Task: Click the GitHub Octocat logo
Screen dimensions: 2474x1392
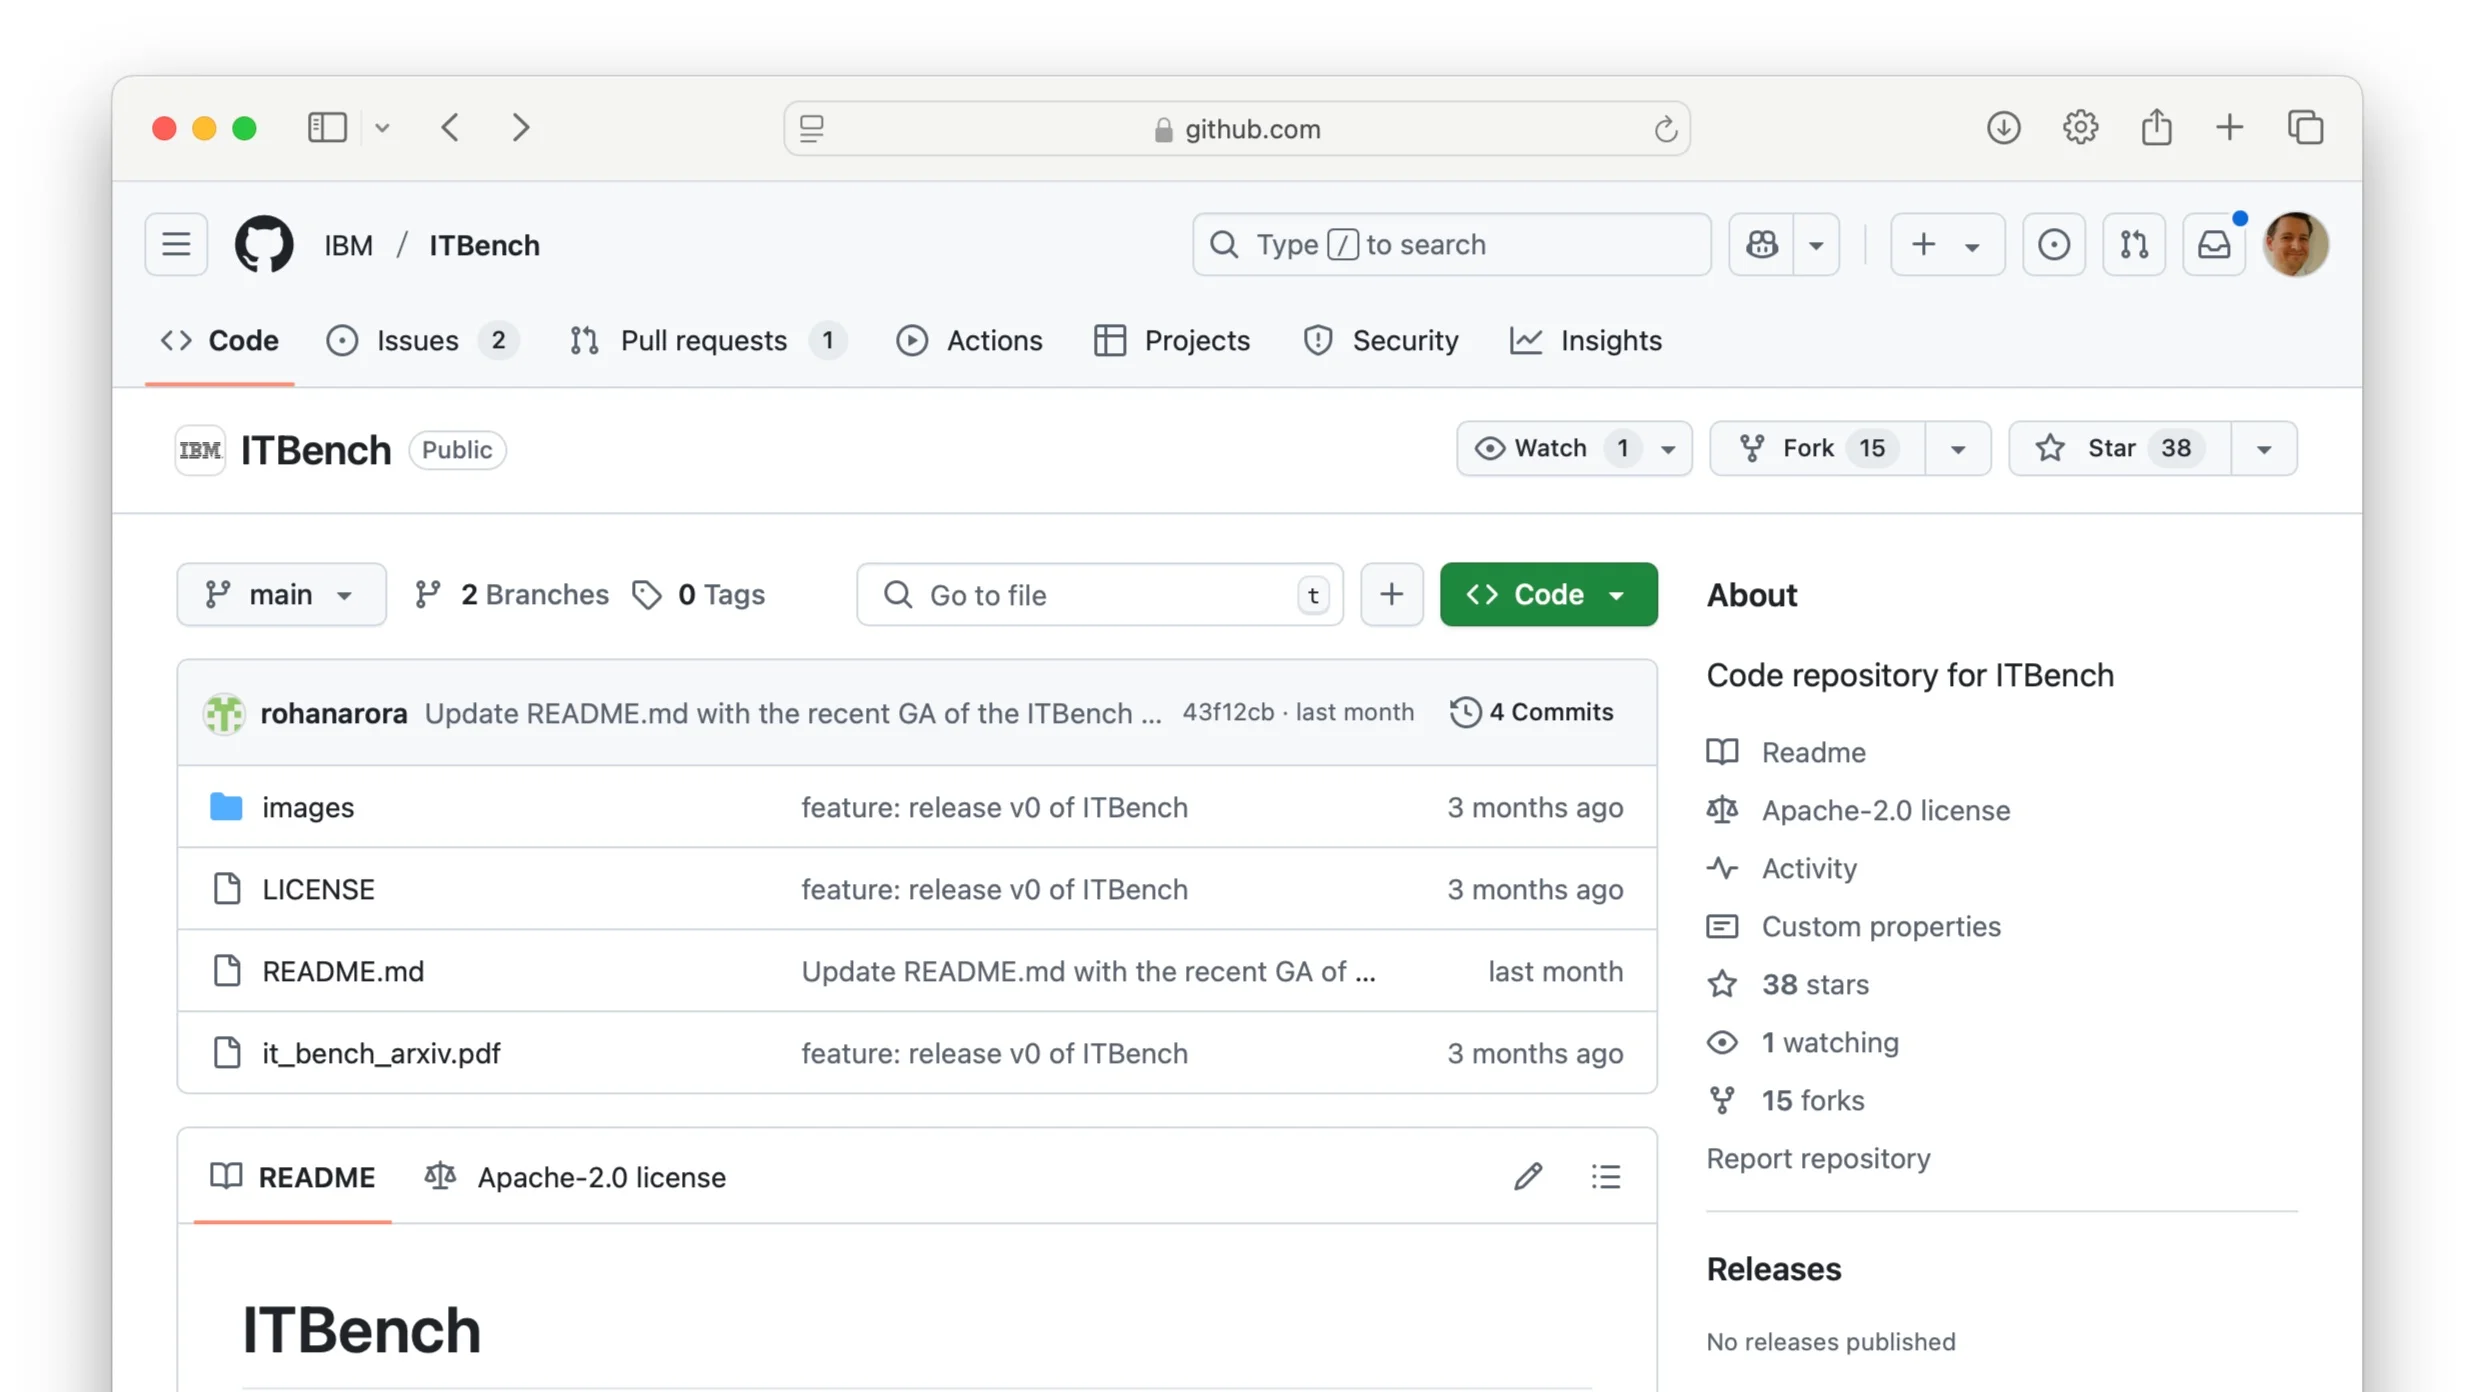Action: (x=264, y=244)
